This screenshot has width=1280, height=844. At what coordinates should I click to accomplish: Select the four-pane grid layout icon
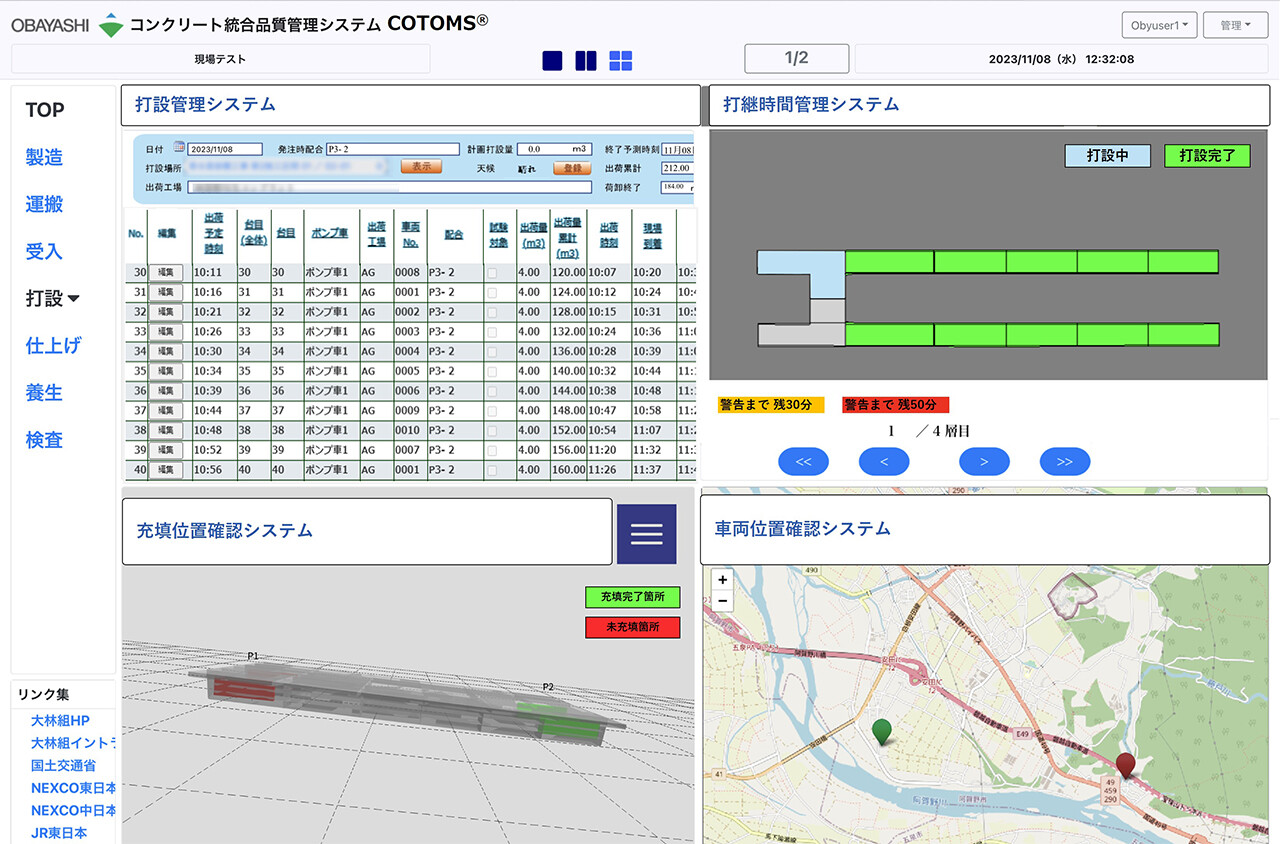click(x=620, y=61)
